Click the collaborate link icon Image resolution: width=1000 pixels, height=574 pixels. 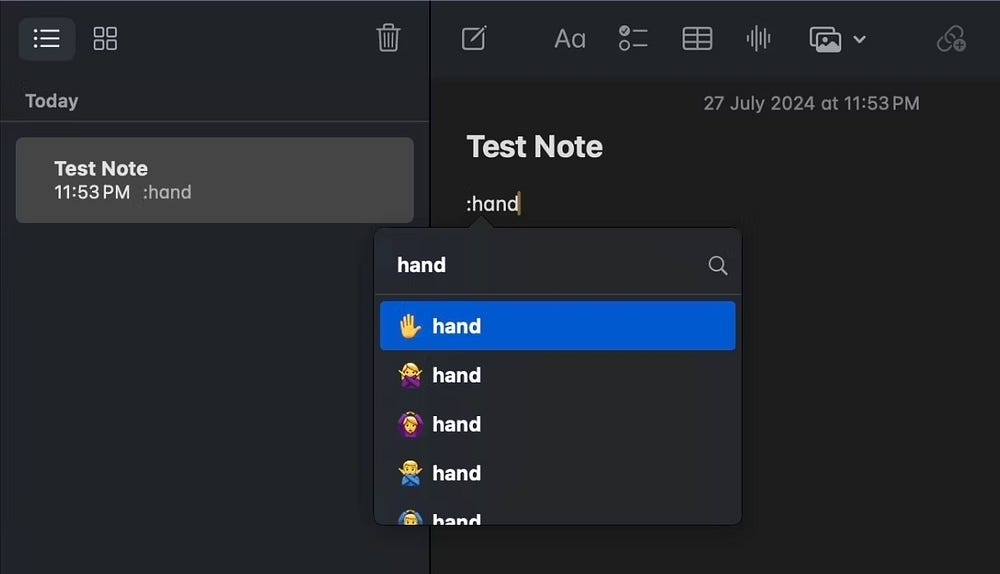950,39
